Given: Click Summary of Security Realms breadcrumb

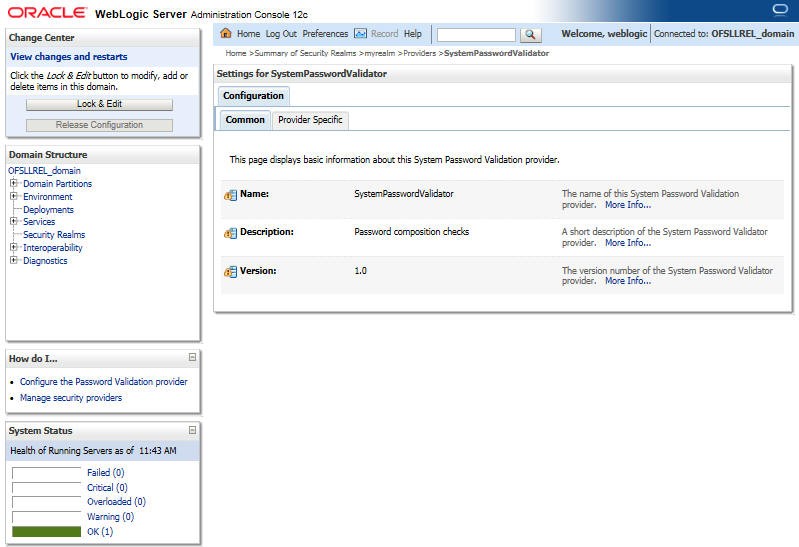Looking at the screenshot, I should 305,53.
